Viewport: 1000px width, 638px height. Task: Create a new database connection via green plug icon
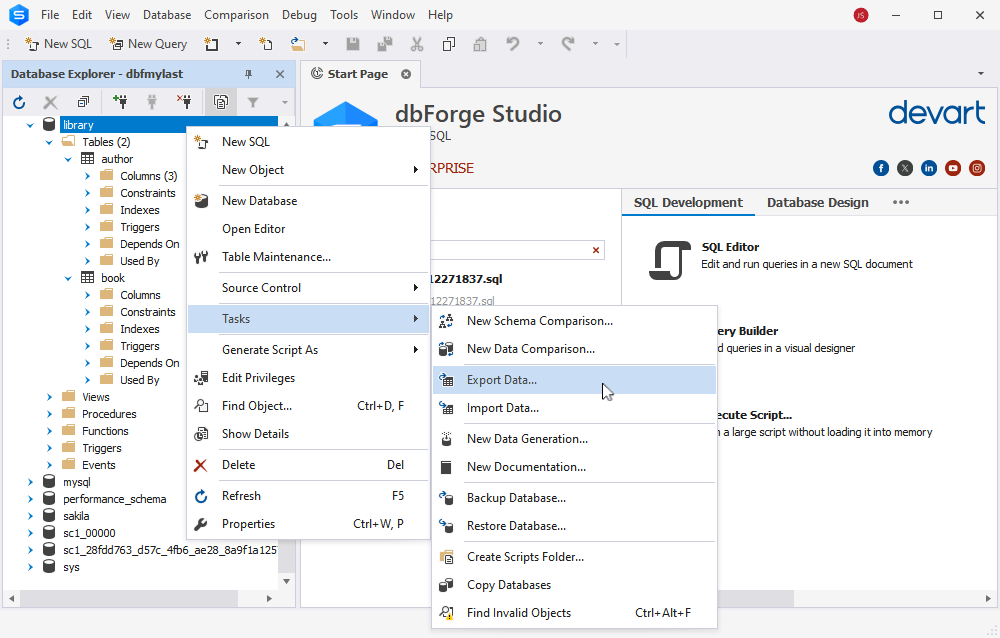120,101
